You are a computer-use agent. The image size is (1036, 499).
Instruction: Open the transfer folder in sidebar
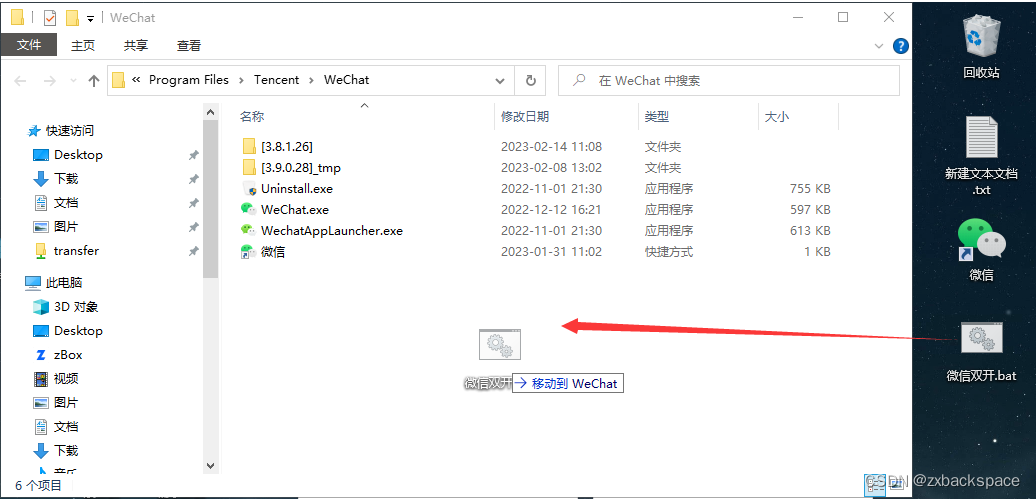tap(67, 250)
